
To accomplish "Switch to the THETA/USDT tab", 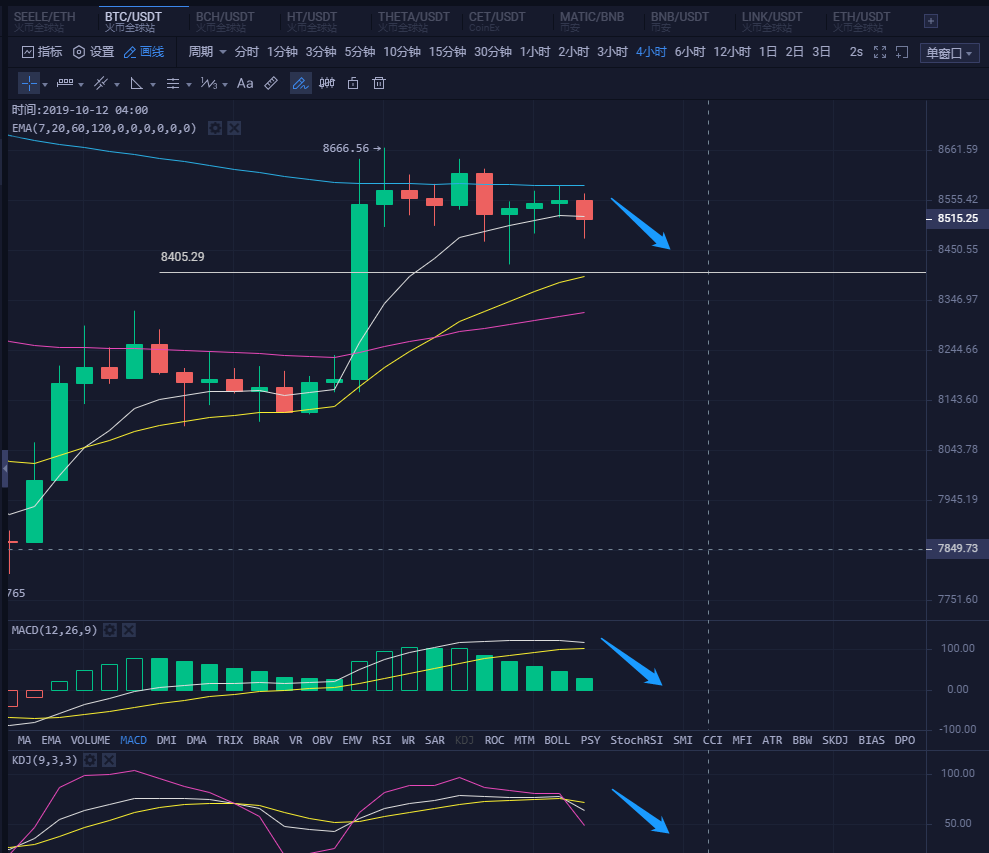I will pos(414,21).
